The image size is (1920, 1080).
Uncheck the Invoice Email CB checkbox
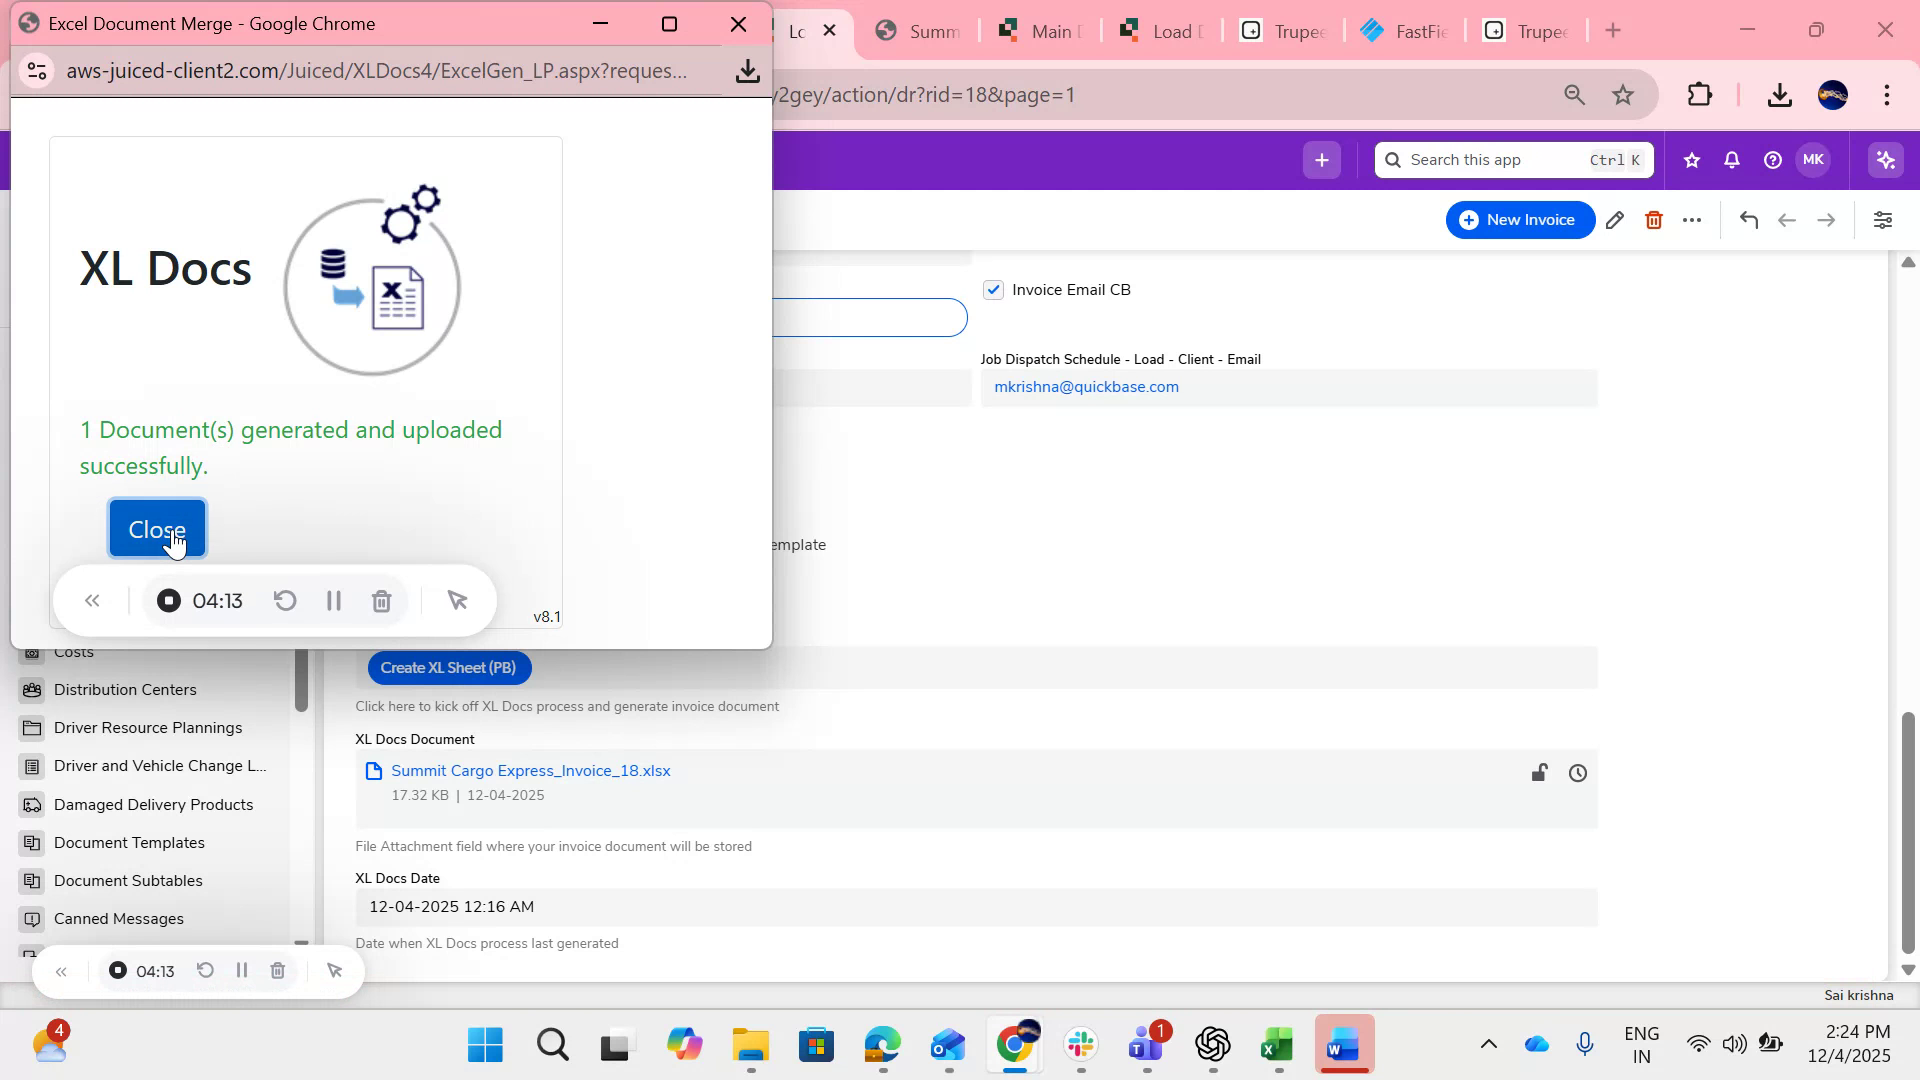(x=992, y=289)
